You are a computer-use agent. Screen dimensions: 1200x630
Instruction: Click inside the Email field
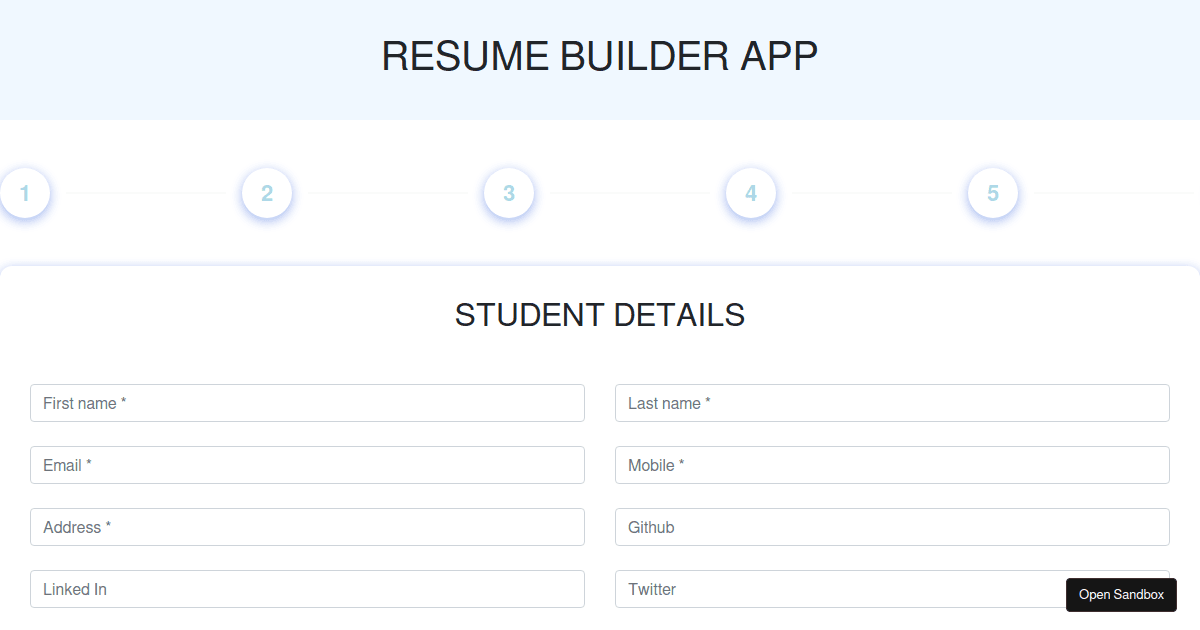pos(307,465)
